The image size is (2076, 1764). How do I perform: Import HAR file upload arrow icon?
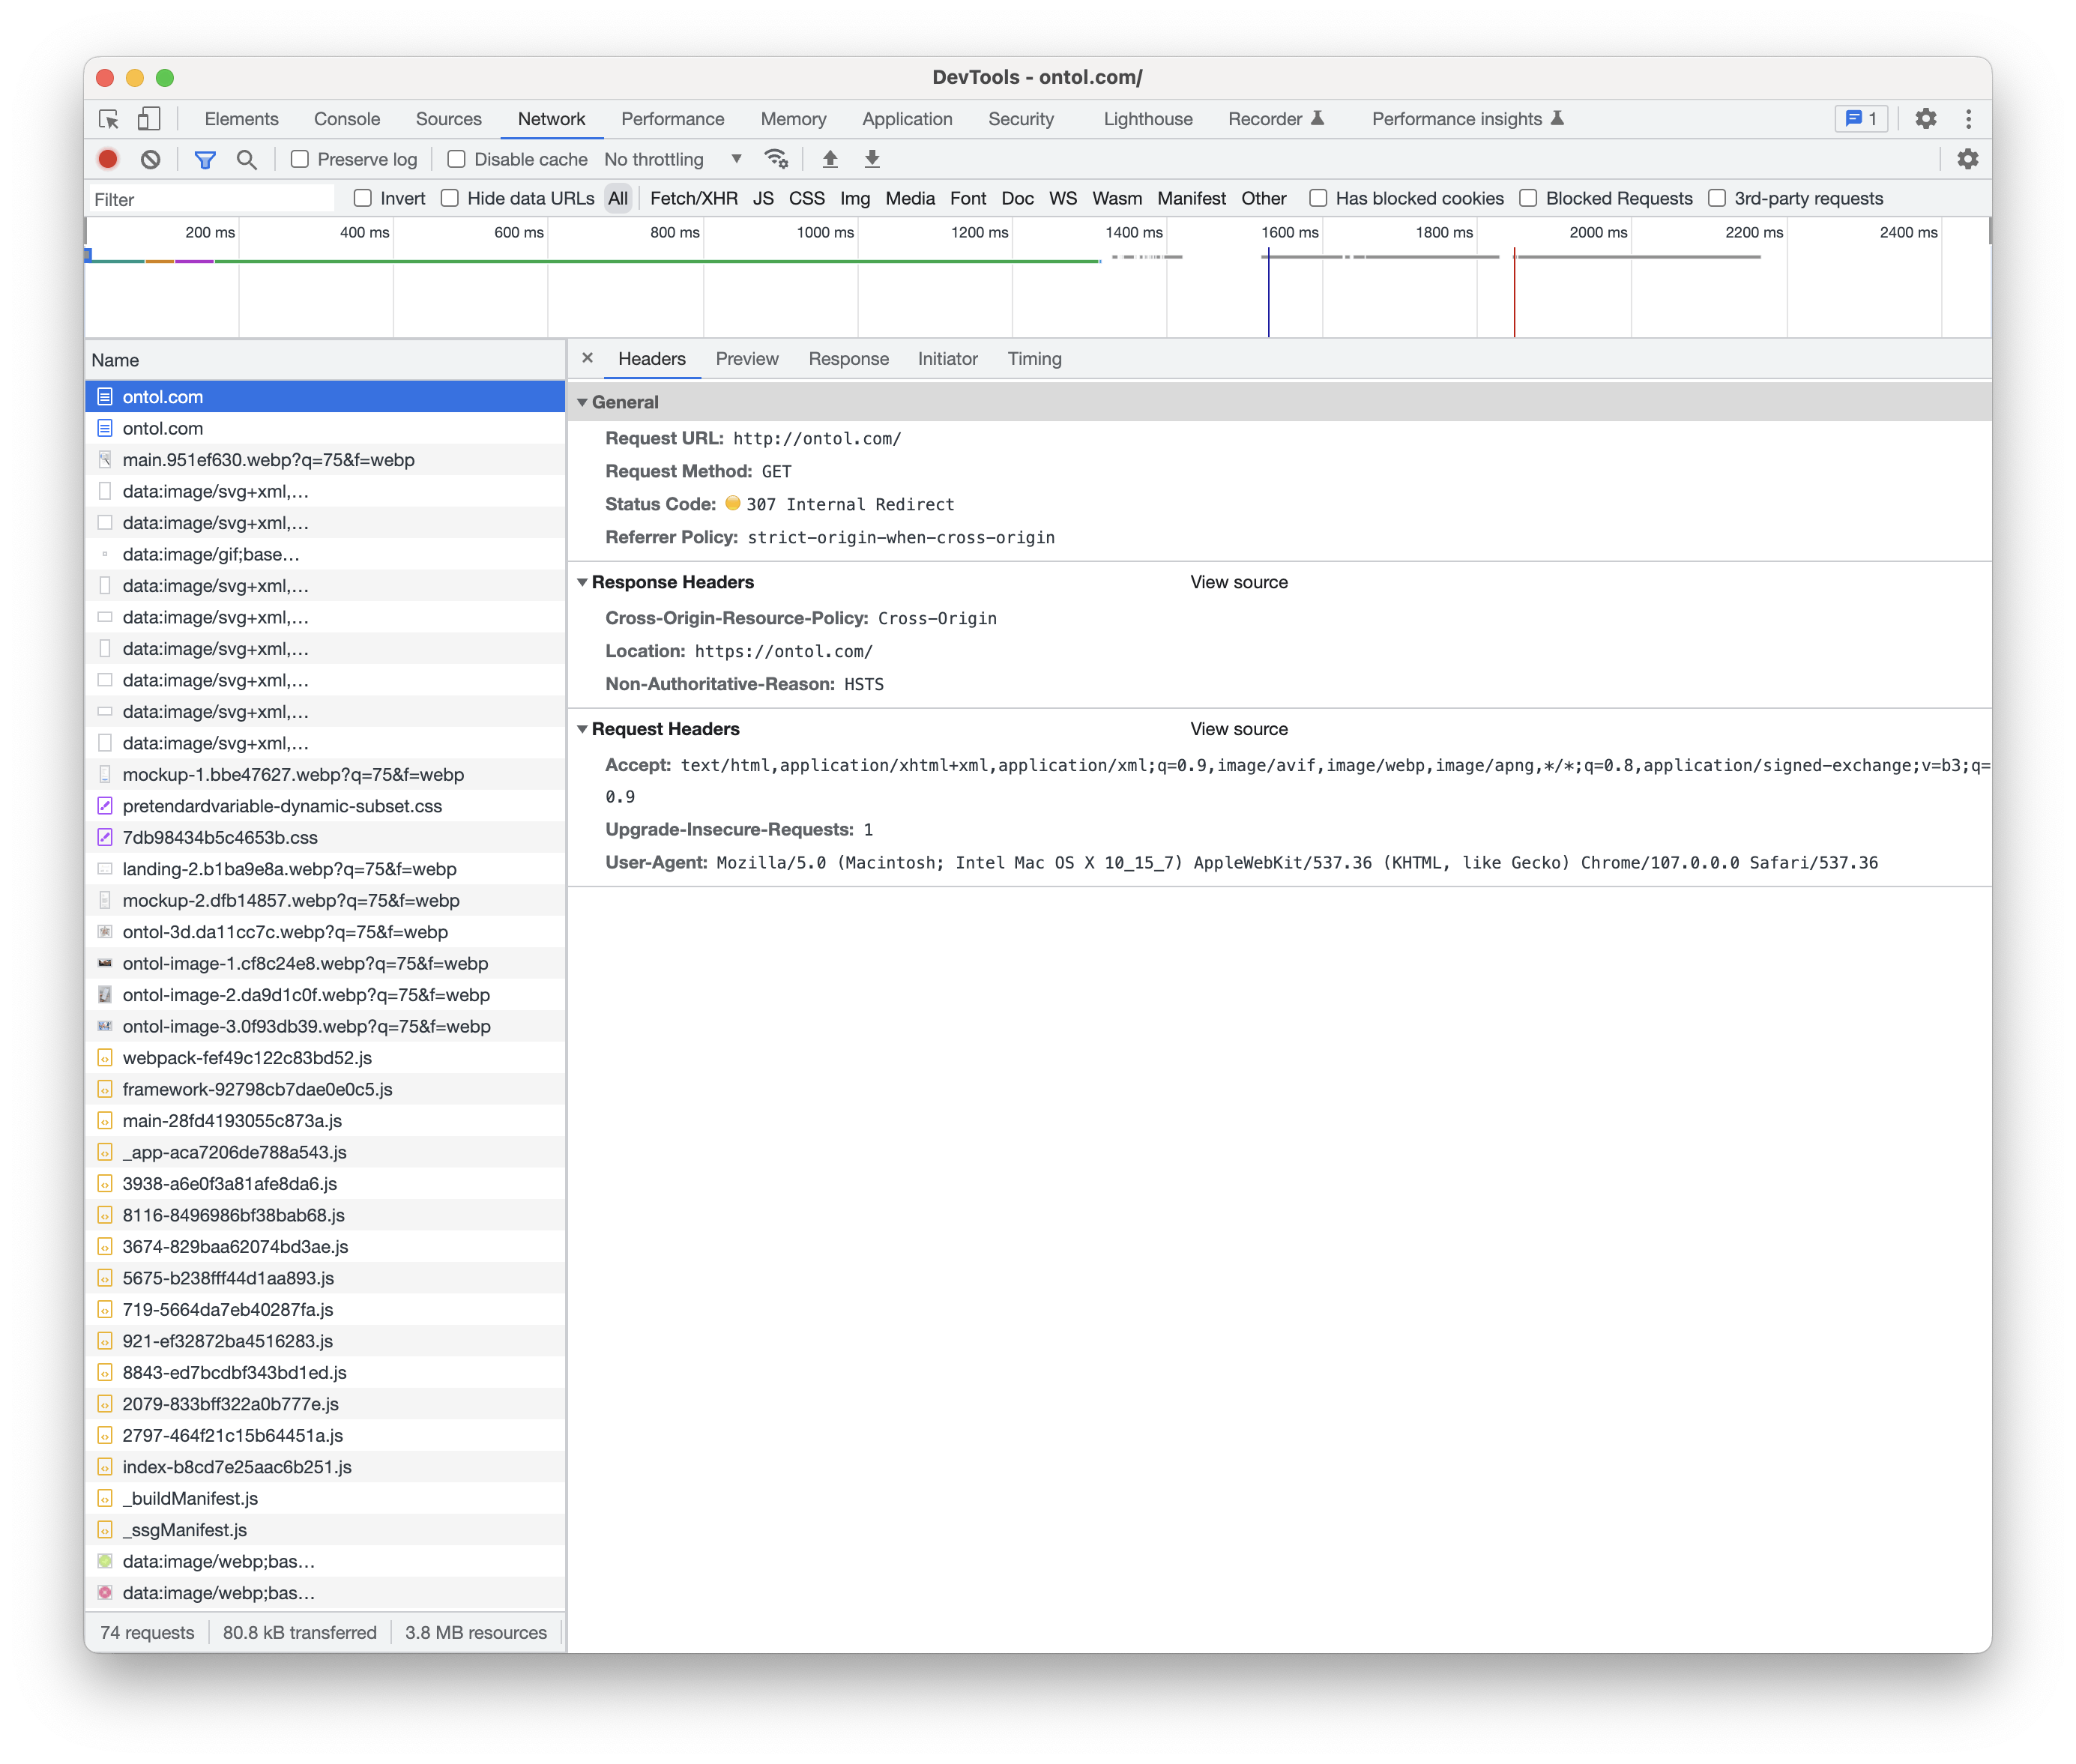tap(830, 159)
